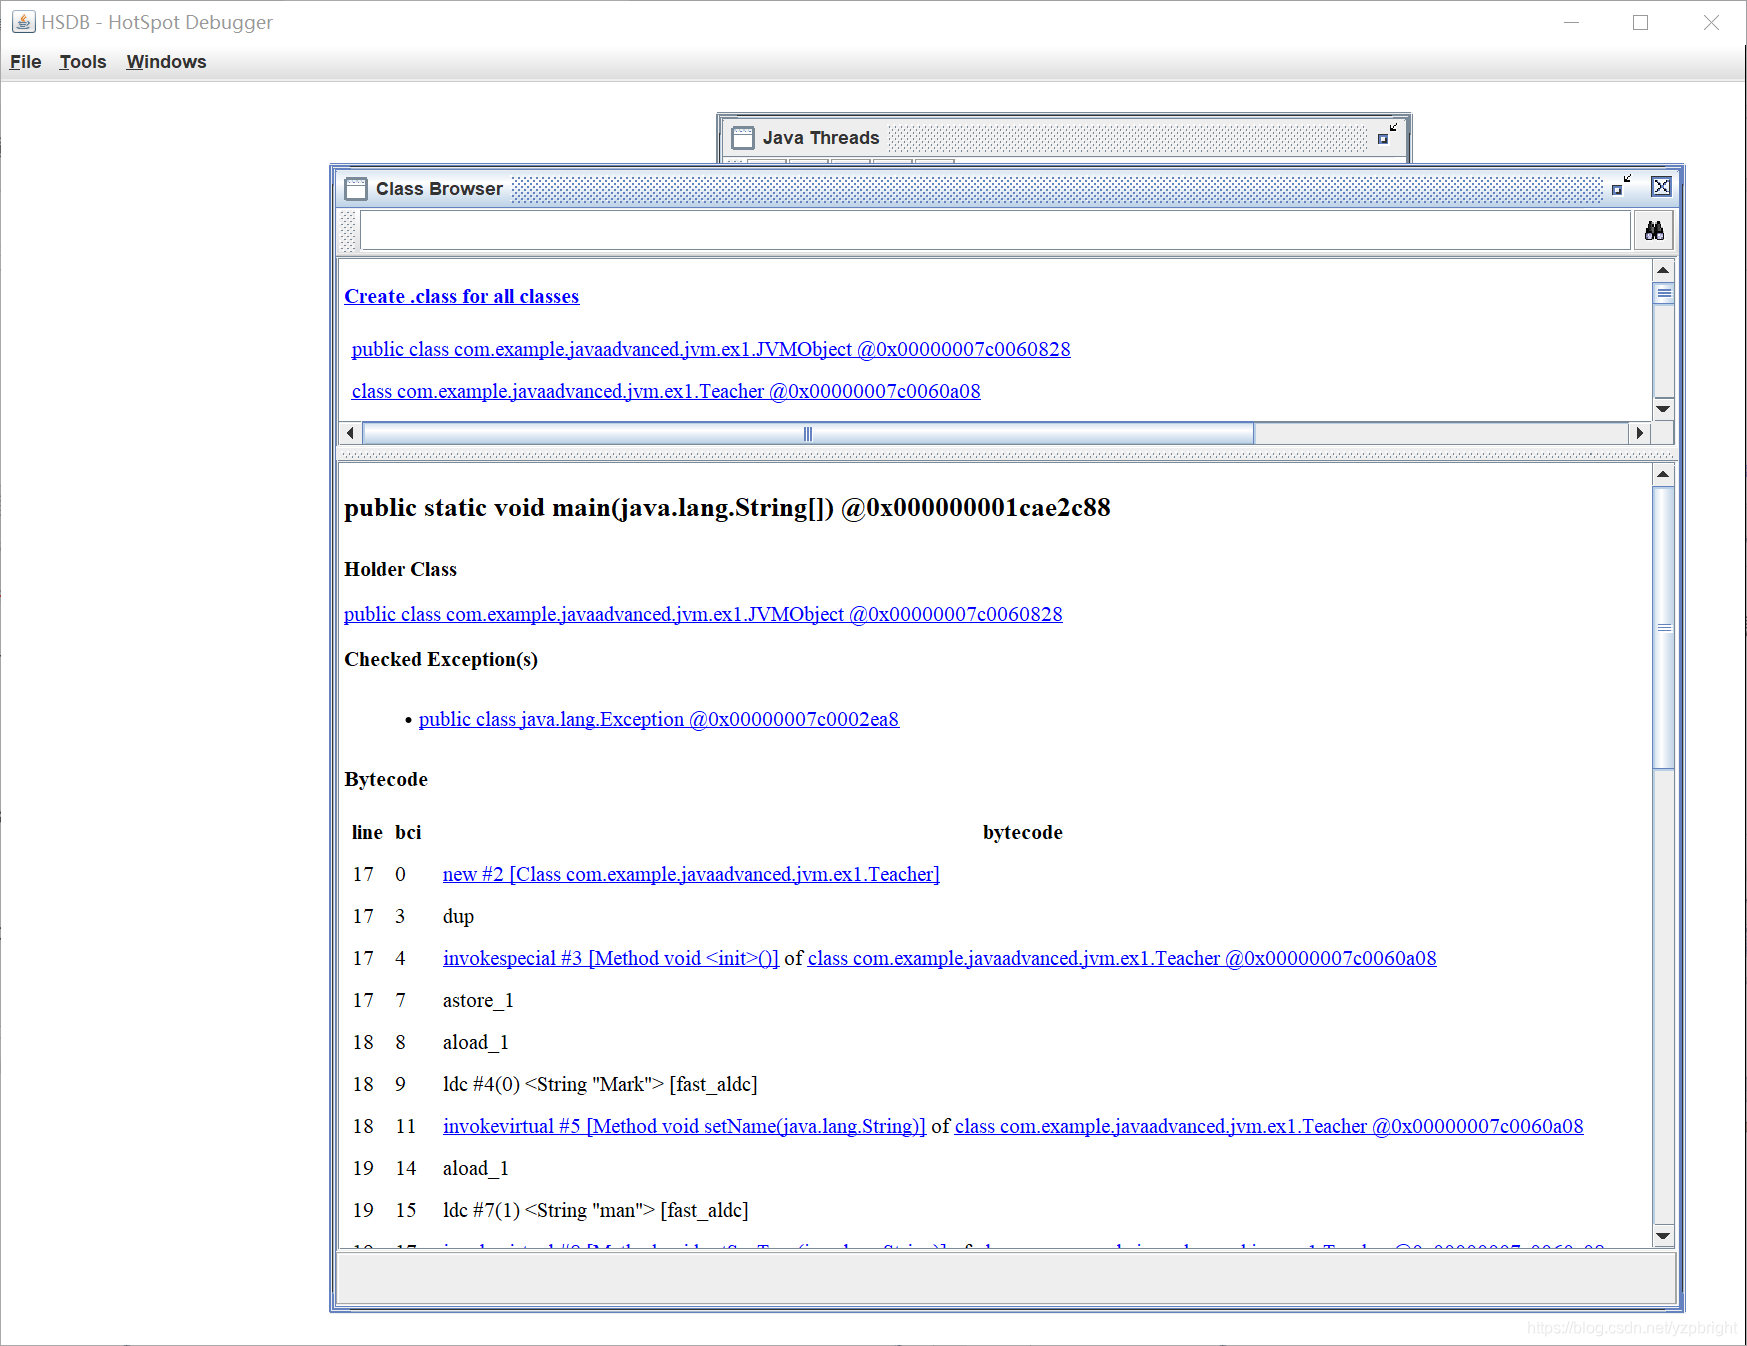
Task: Click the horizontal scrollbar thumb in the class list
Action: pyautogui.click(x=808, y=433)
